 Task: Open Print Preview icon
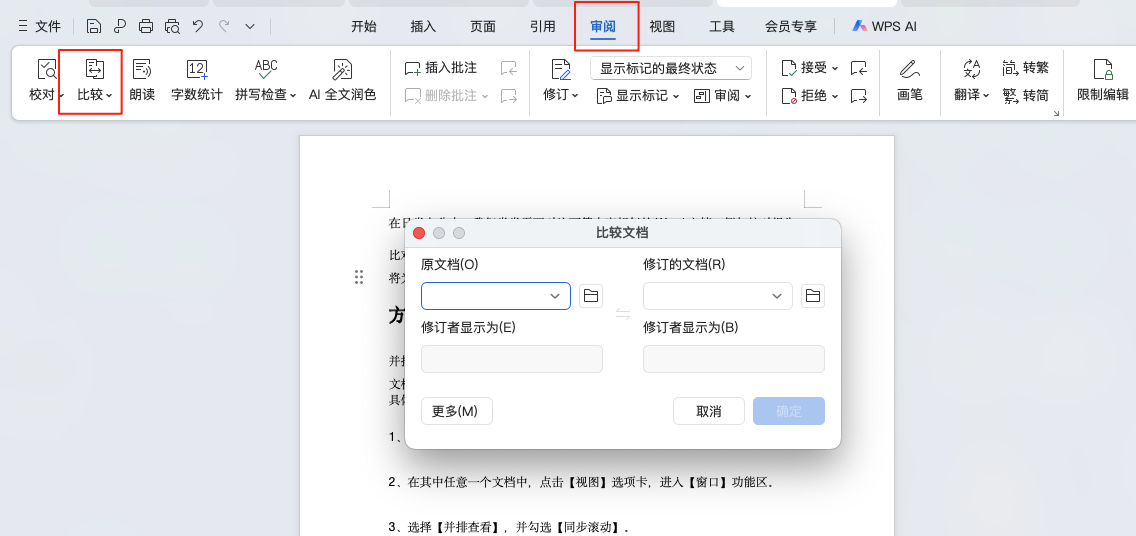172,27
